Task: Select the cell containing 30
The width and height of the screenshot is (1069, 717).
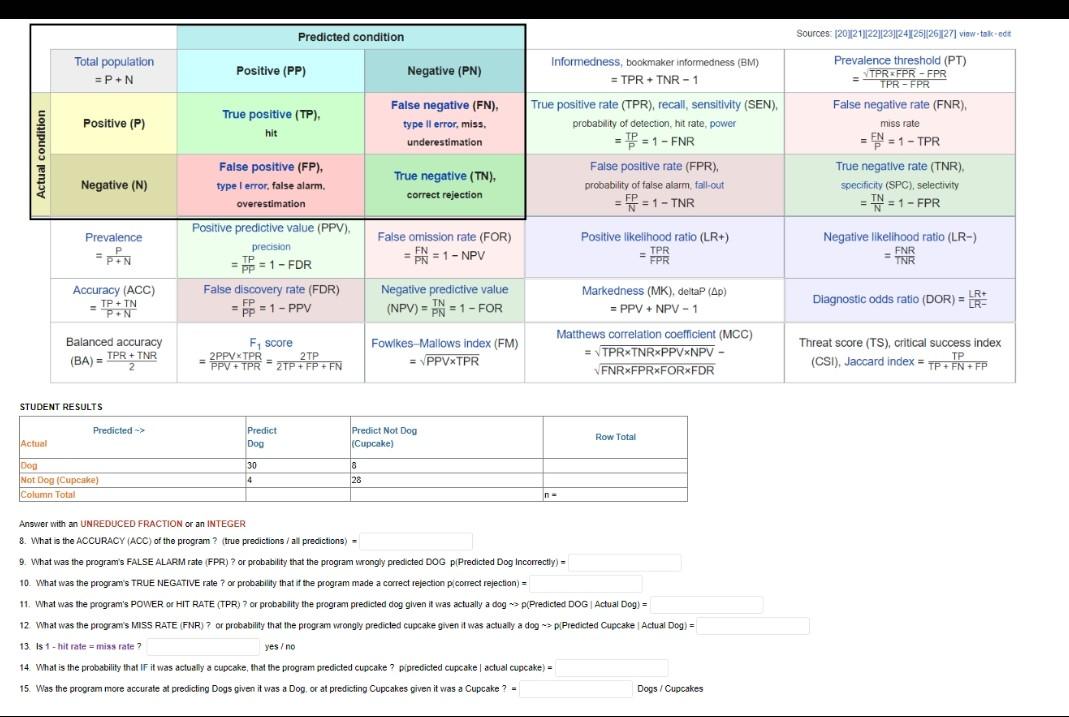Action: coord(298,466)
